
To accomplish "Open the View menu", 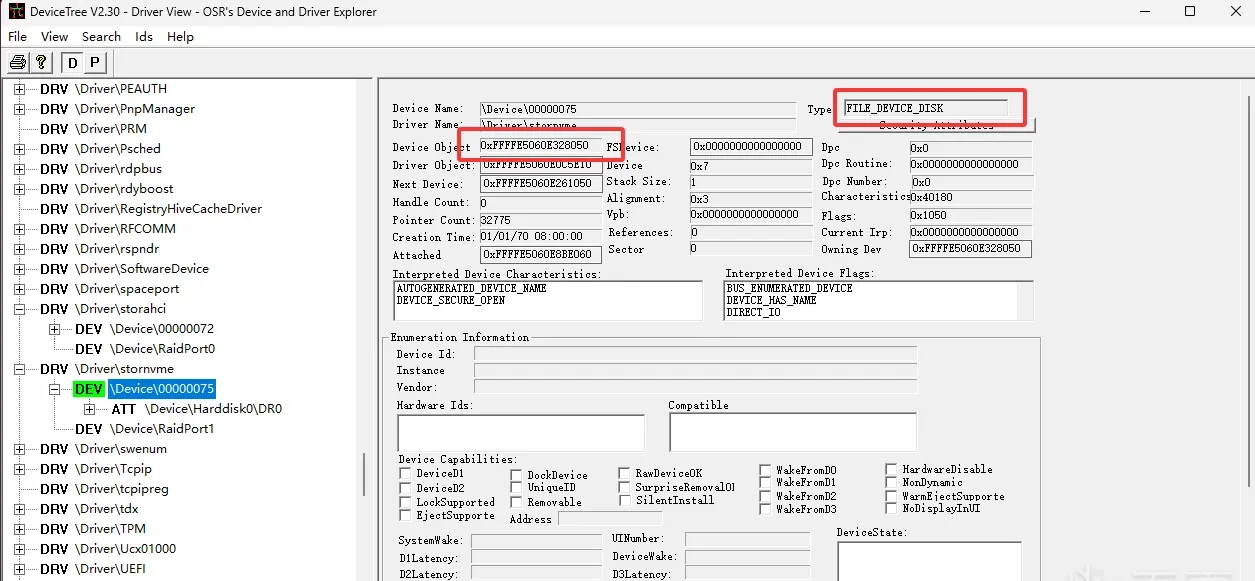I will 55,37.
